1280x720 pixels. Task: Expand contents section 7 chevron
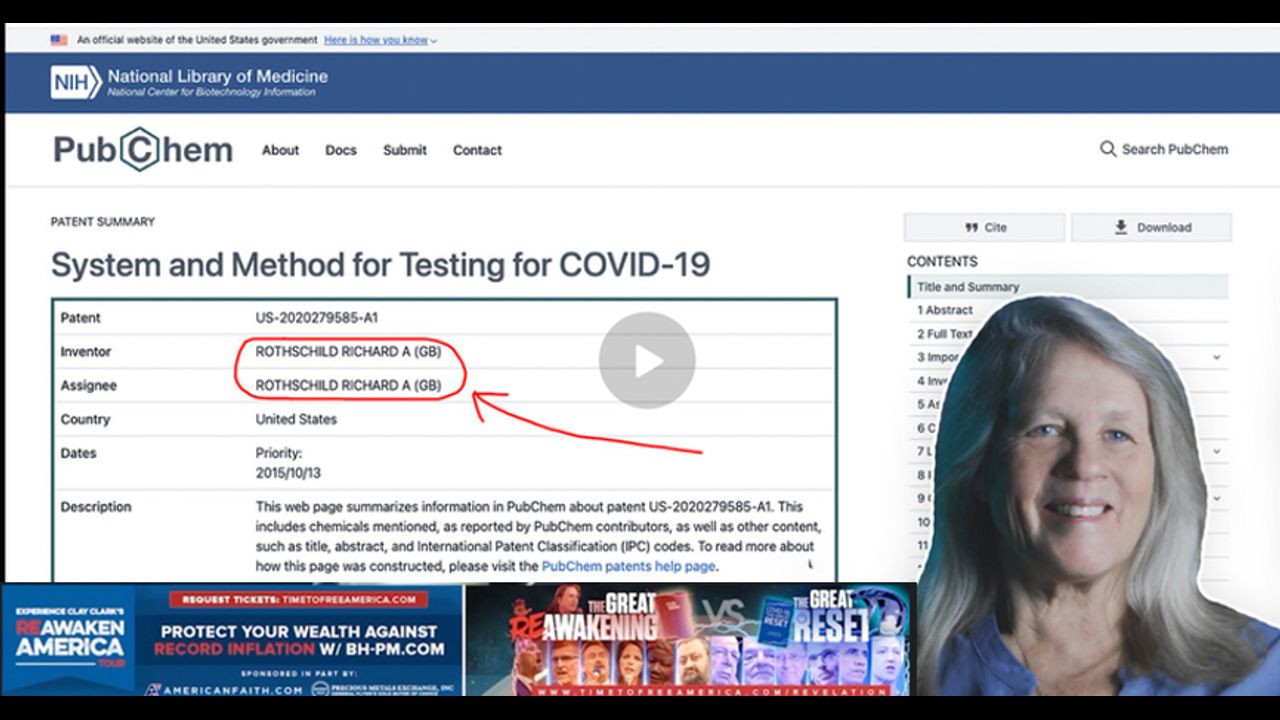[1217, 451]
